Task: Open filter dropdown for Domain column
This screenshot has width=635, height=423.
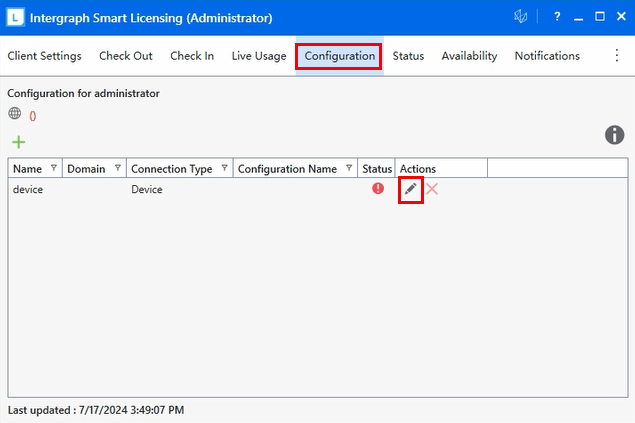Action: pyautogui.click(x=118, y=168)
